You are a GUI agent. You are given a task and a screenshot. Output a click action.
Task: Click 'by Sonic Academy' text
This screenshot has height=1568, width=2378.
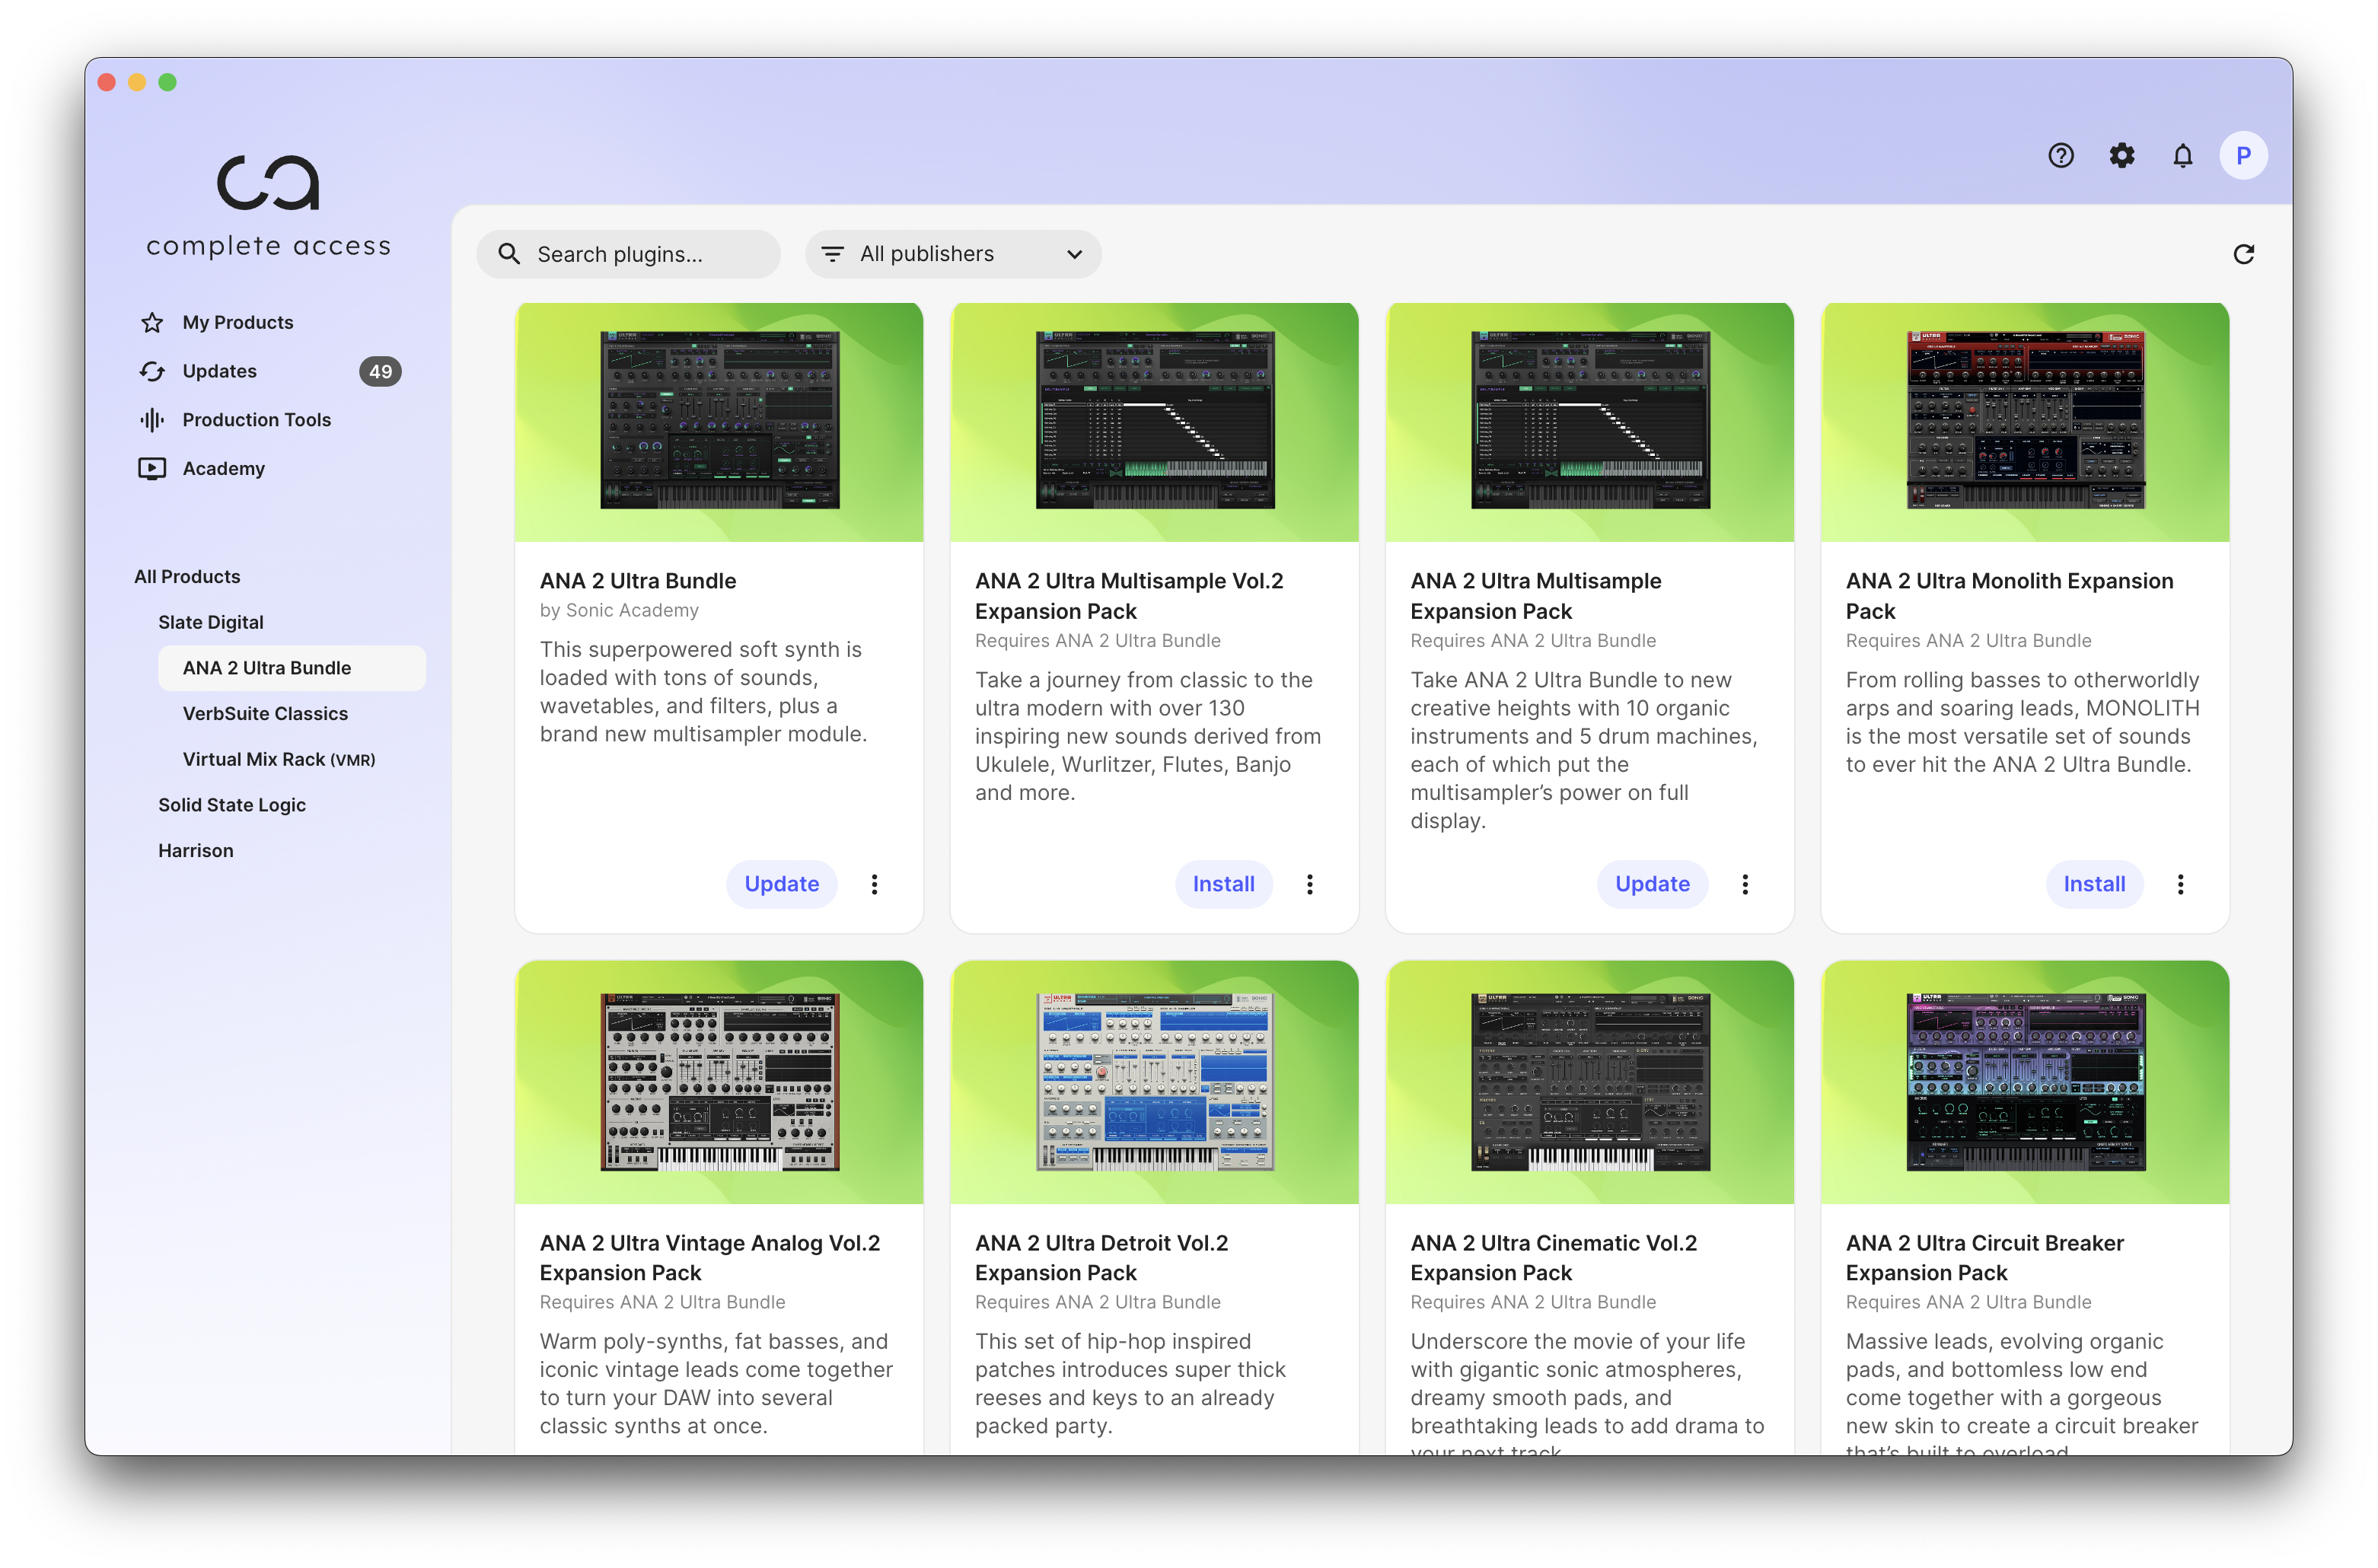pyautogui.click(x=619, y=610)
